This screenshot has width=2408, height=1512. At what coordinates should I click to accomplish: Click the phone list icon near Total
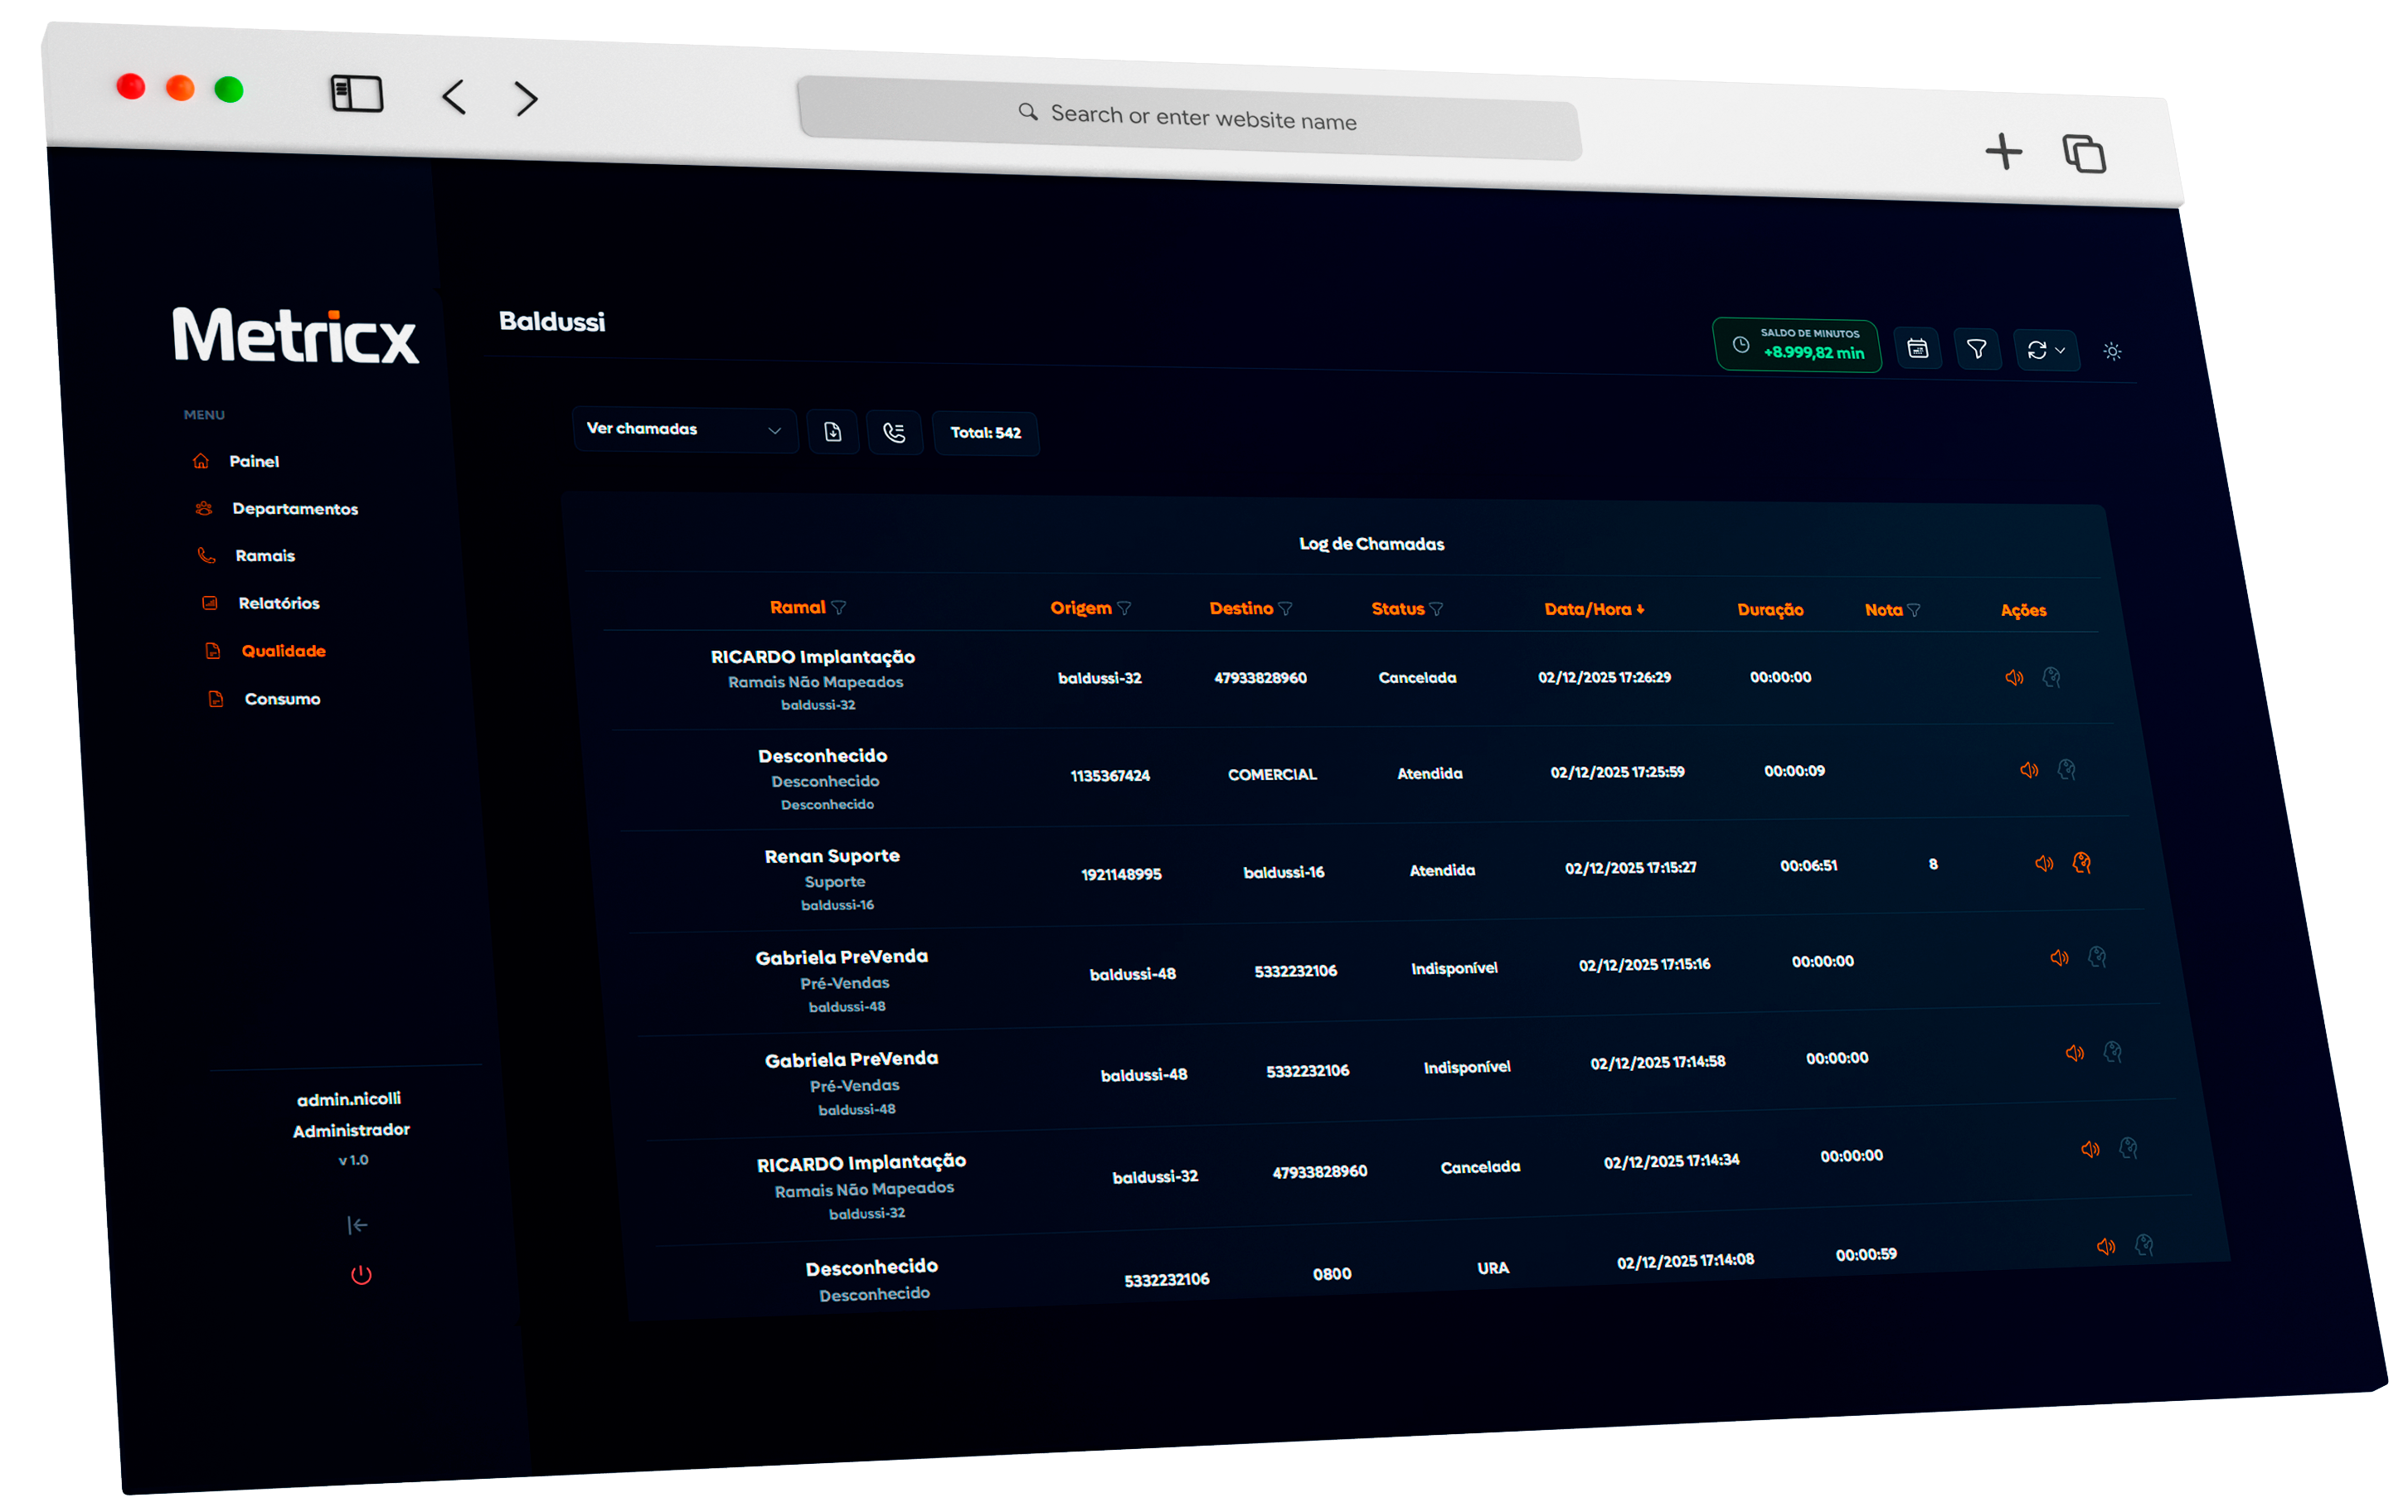pyautogui.click(x=894, y=432)
